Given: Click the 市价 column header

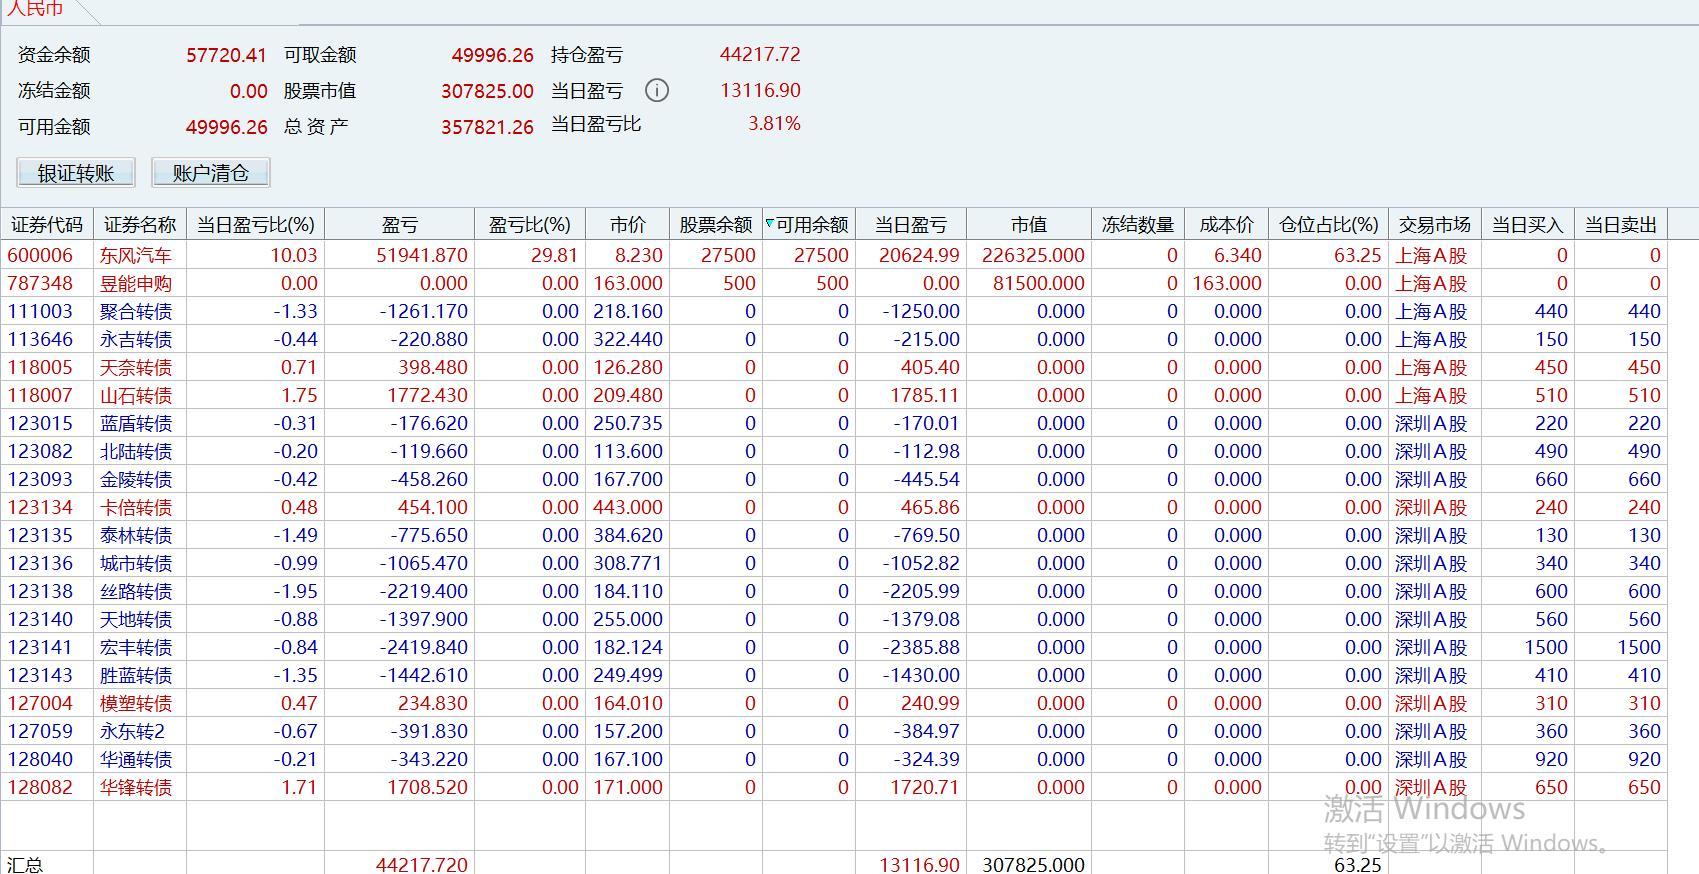Looking at the screenshot, I should coord(628,225).
